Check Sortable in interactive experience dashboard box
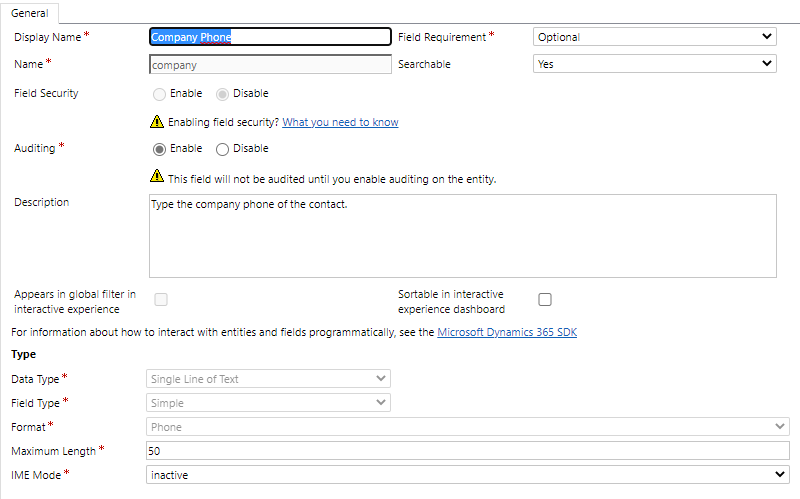Viewport: 800px width, 499px height. pyautogui.click(x=545, y=299)
